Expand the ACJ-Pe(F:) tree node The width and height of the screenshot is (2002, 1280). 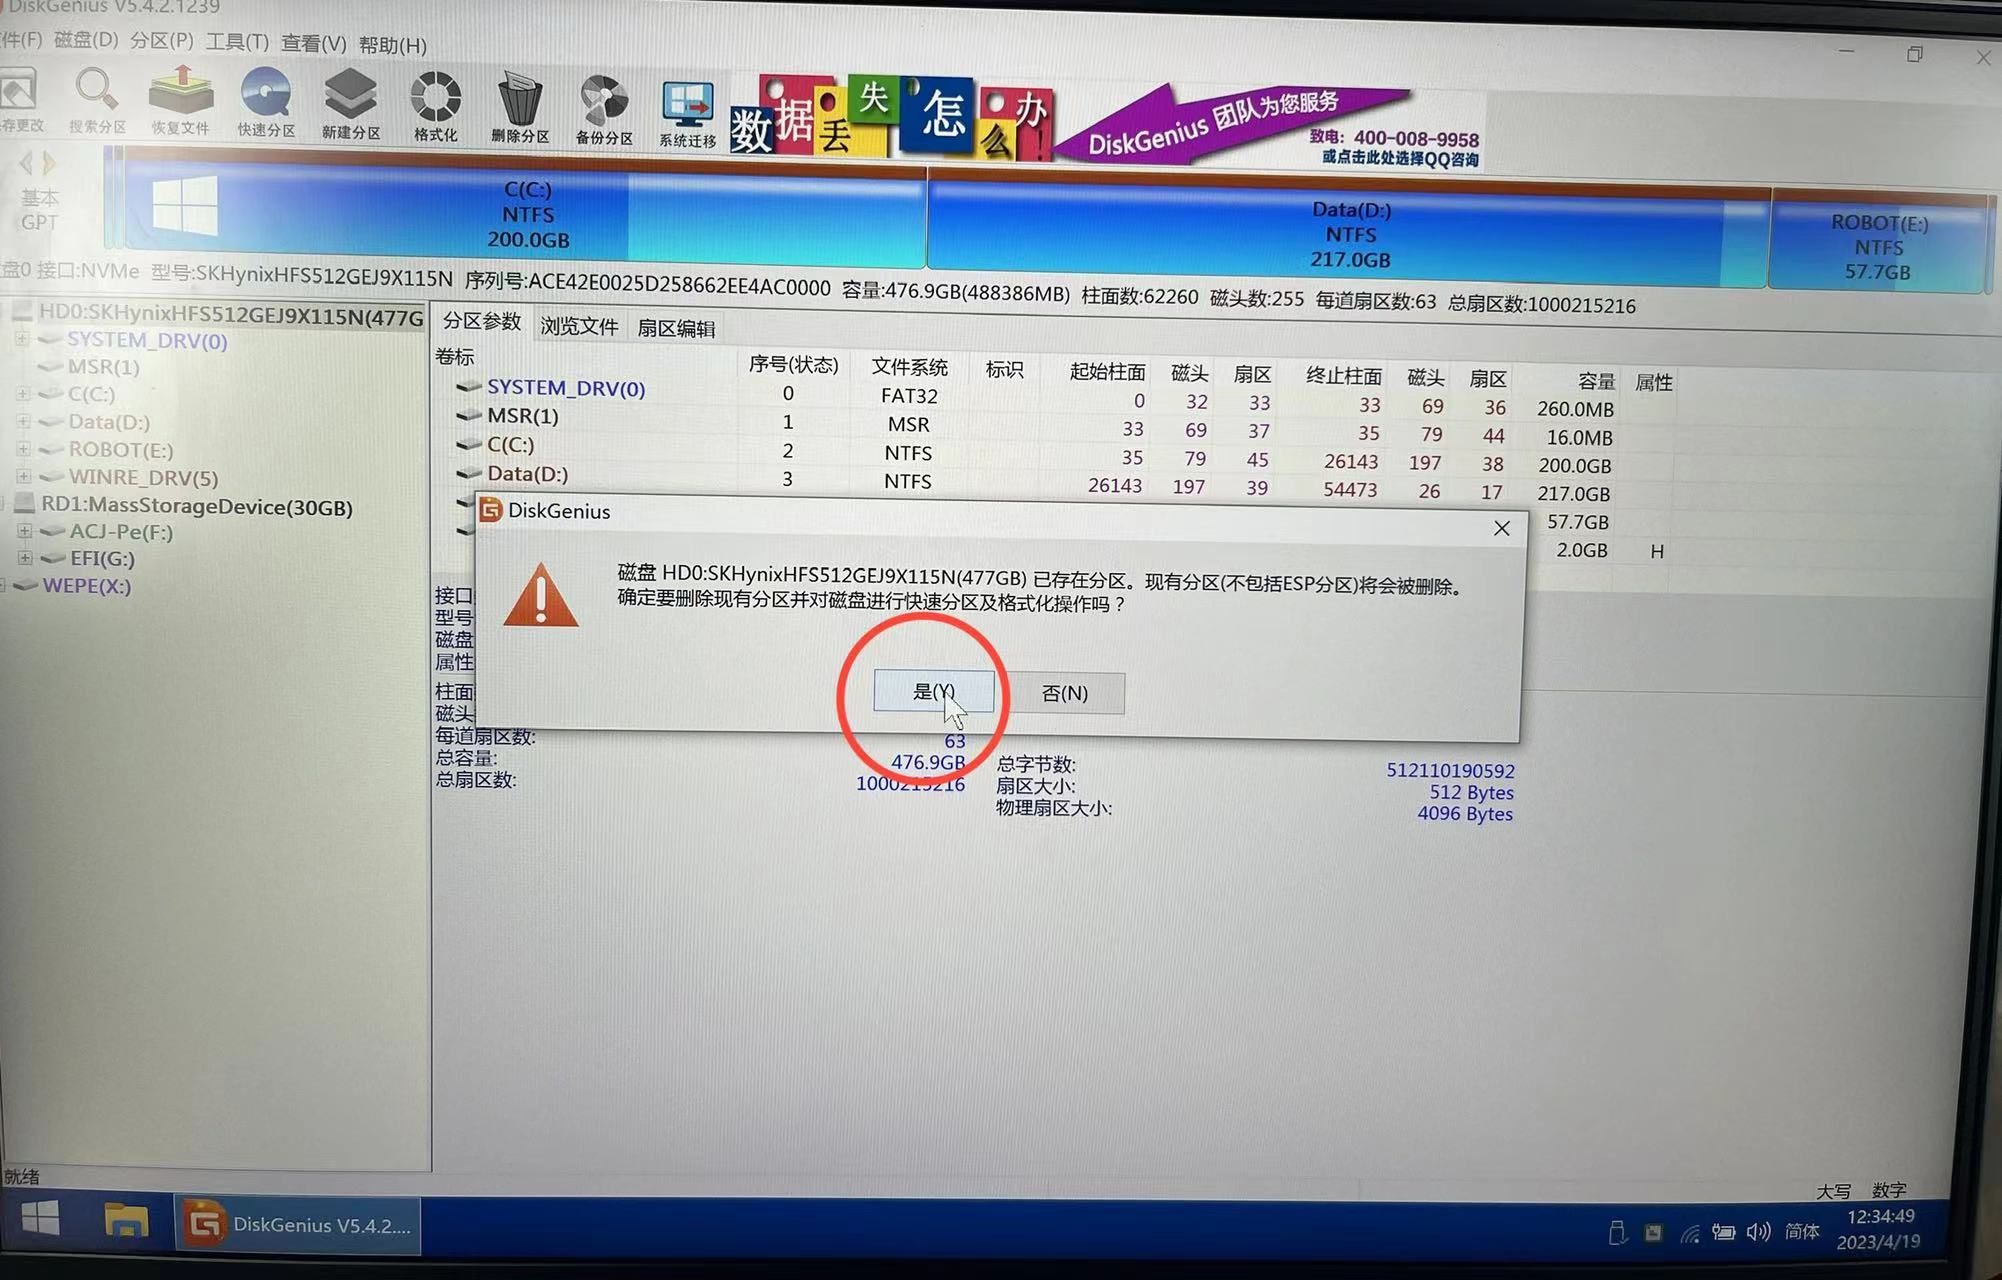coord(24,531)
